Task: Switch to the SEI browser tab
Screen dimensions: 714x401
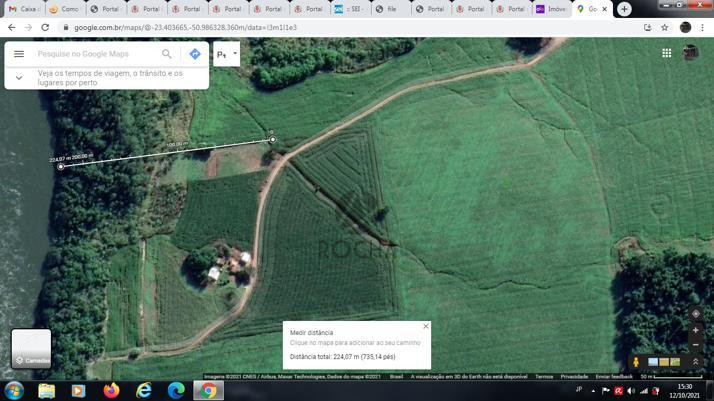Action: [350, 9]
